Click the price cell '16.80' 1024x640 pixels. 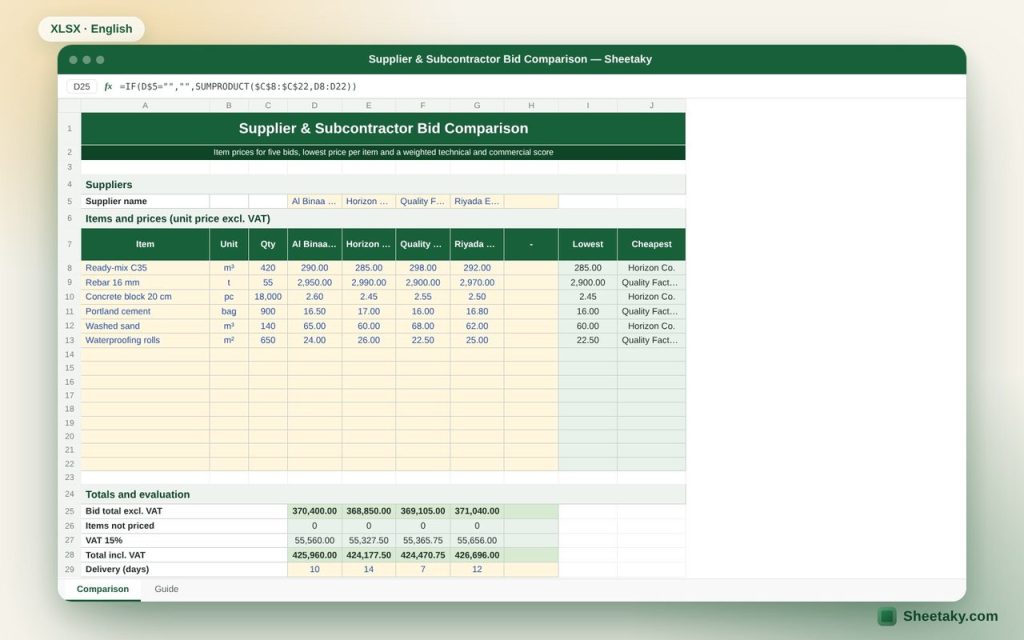click(477, 312)
